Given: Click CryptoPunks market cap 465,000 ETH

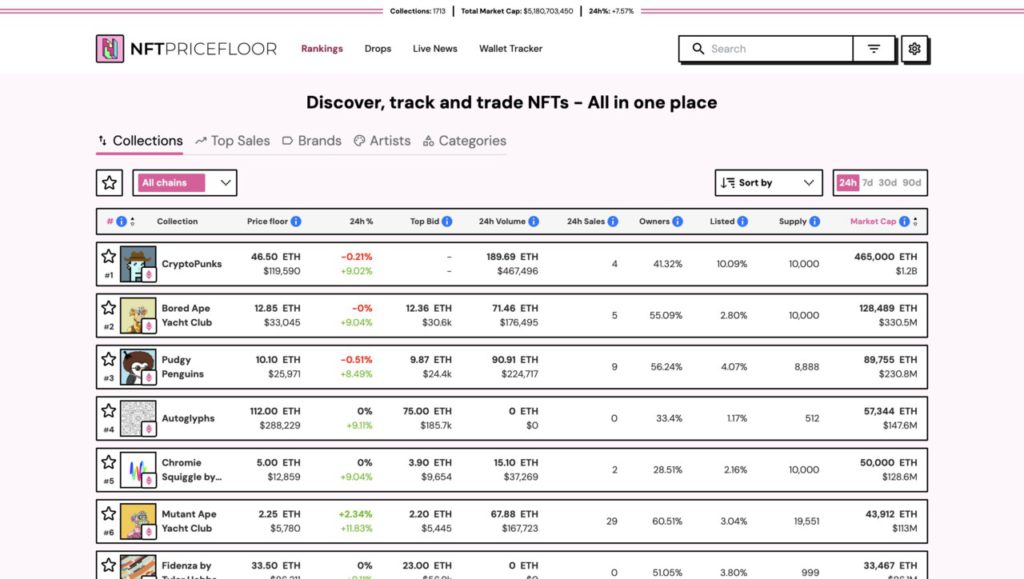Looking at the screenshot, I should tap(886, 257).
